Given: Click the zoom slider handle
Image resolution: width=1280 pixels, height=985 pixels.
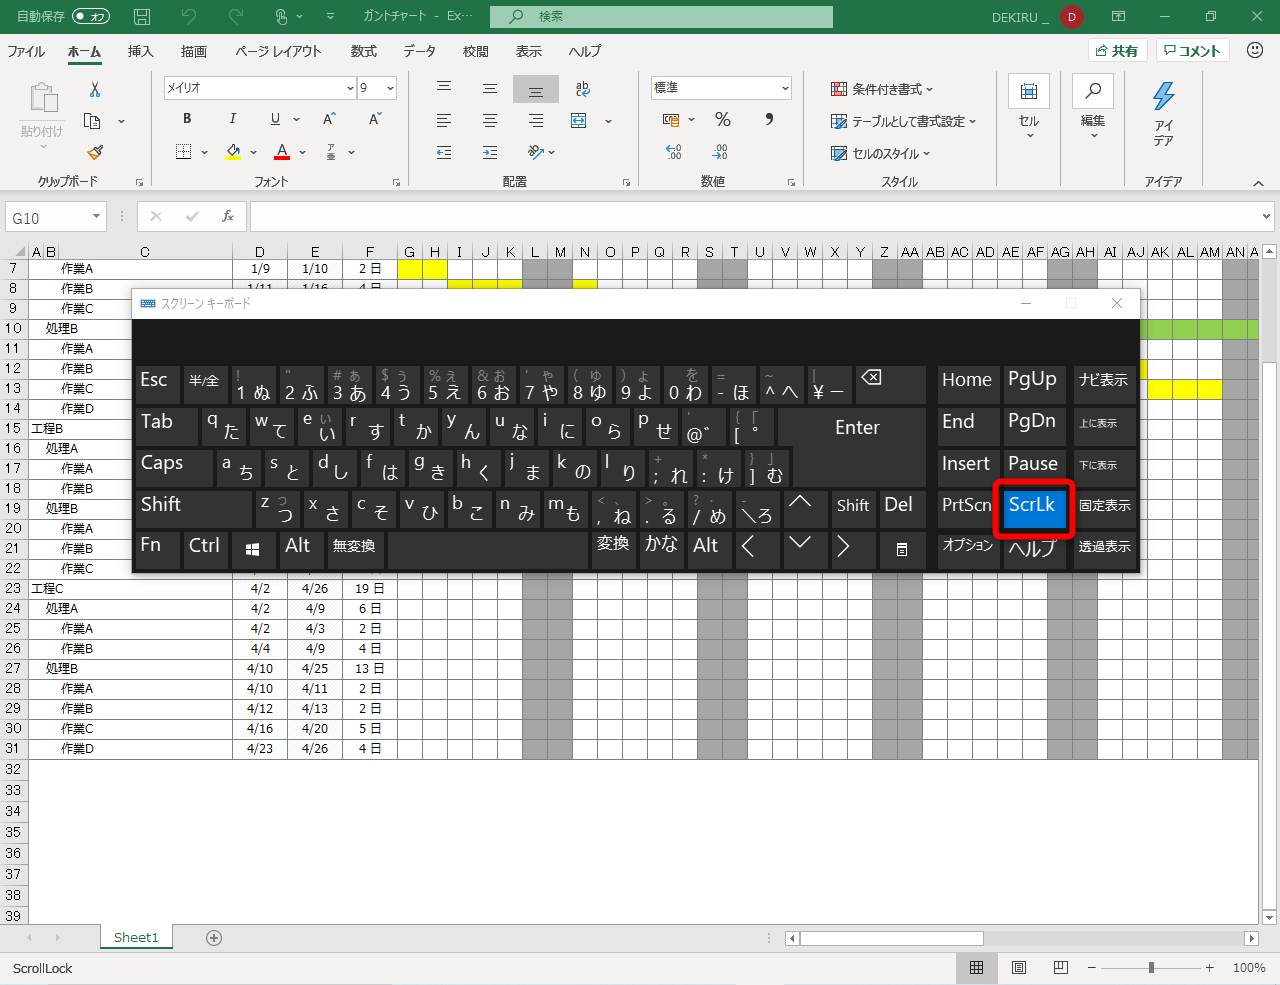Looking at the screenshot, I should (1151, 967).
